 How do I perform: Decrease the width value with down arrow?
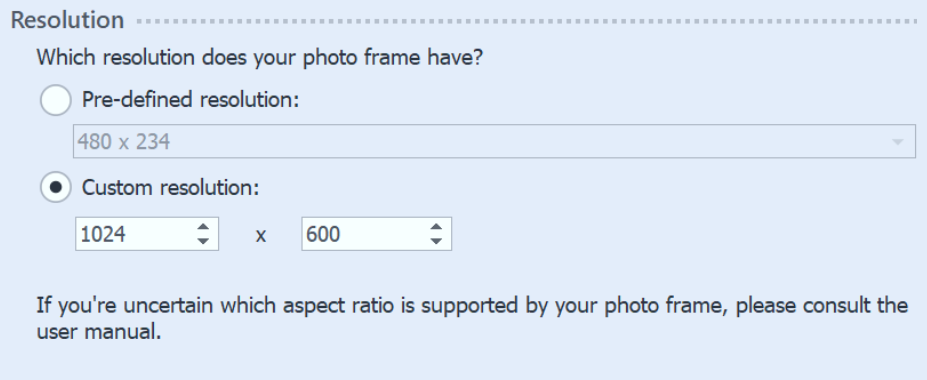coord(203,241)
